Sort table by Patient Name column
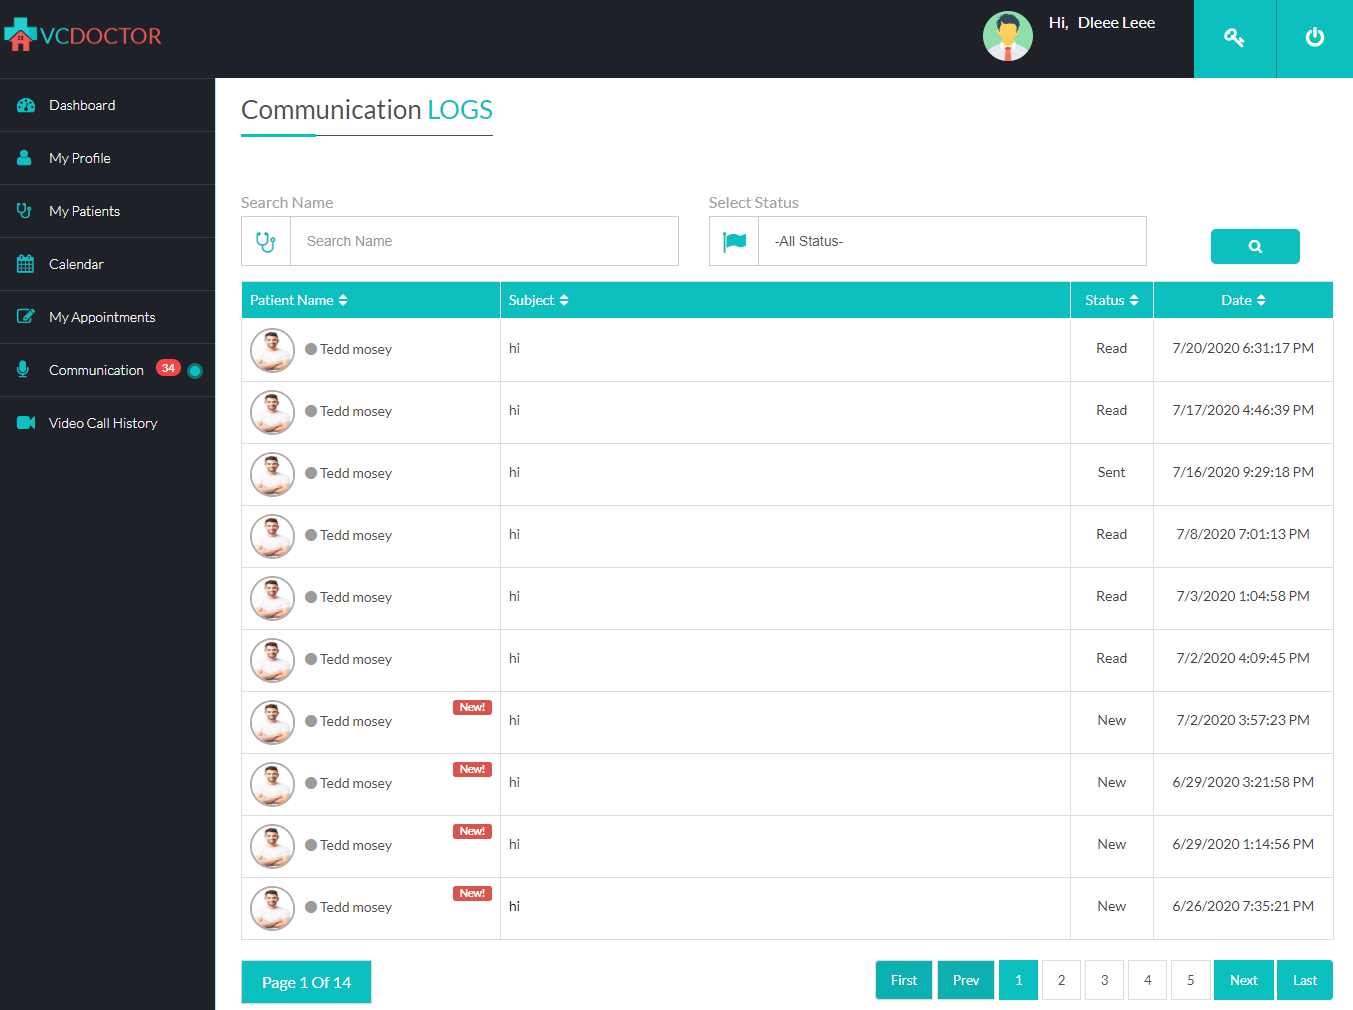 click(298, 300)
